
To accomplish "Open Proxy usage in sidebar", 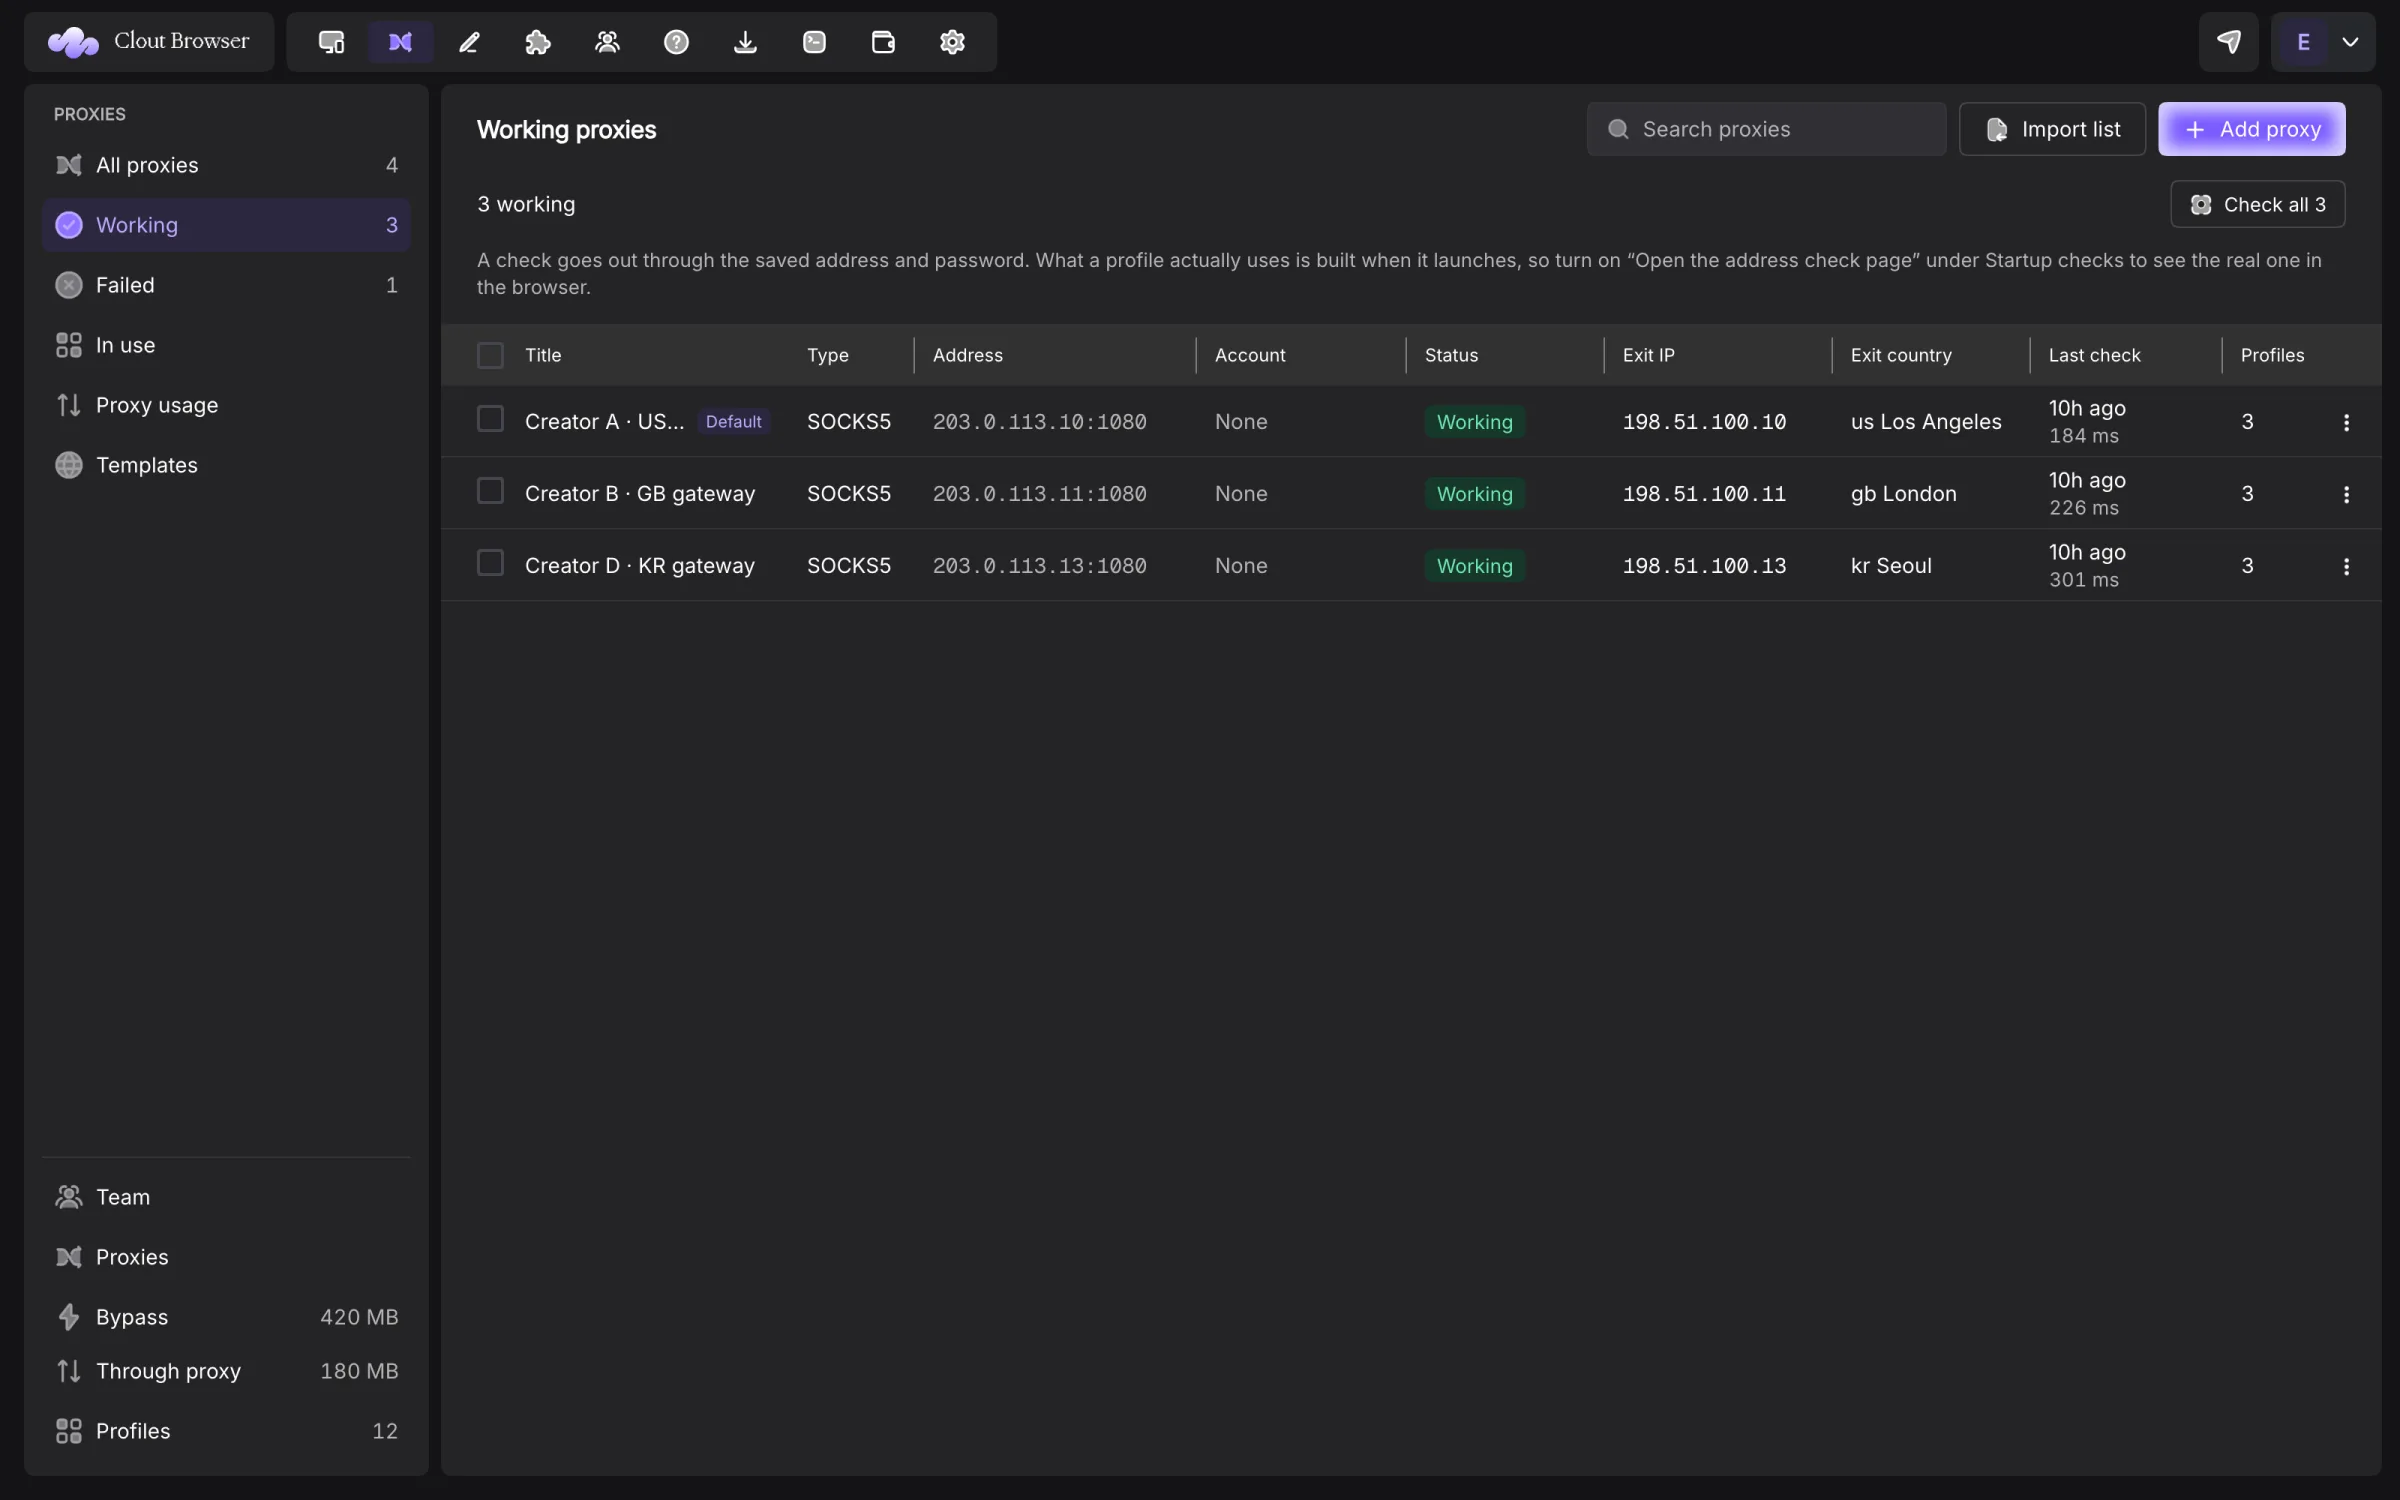I will click(226, 405).
